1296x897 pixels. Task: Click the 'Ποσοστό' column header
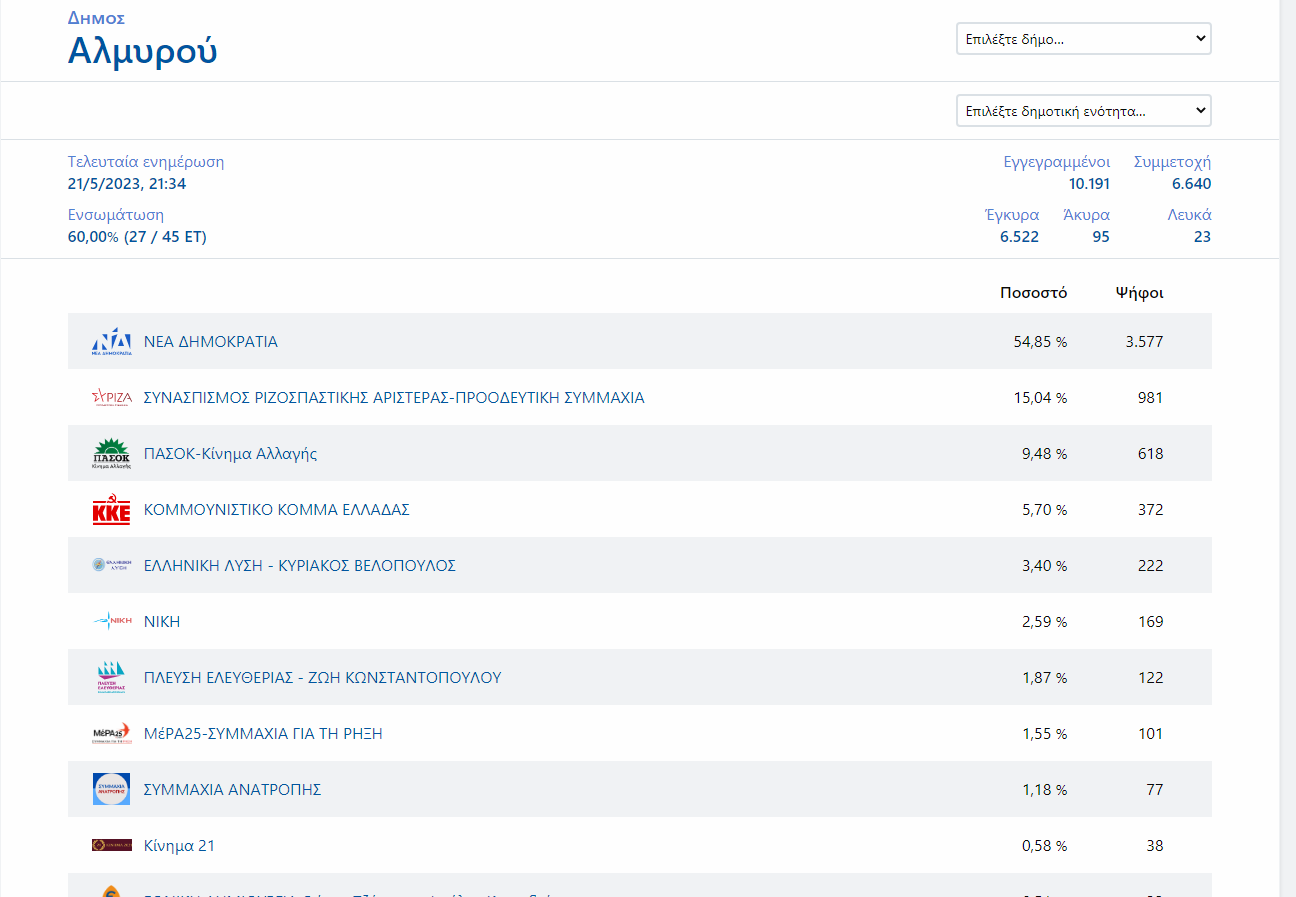pyautogui.click(x=1033, y=293)
